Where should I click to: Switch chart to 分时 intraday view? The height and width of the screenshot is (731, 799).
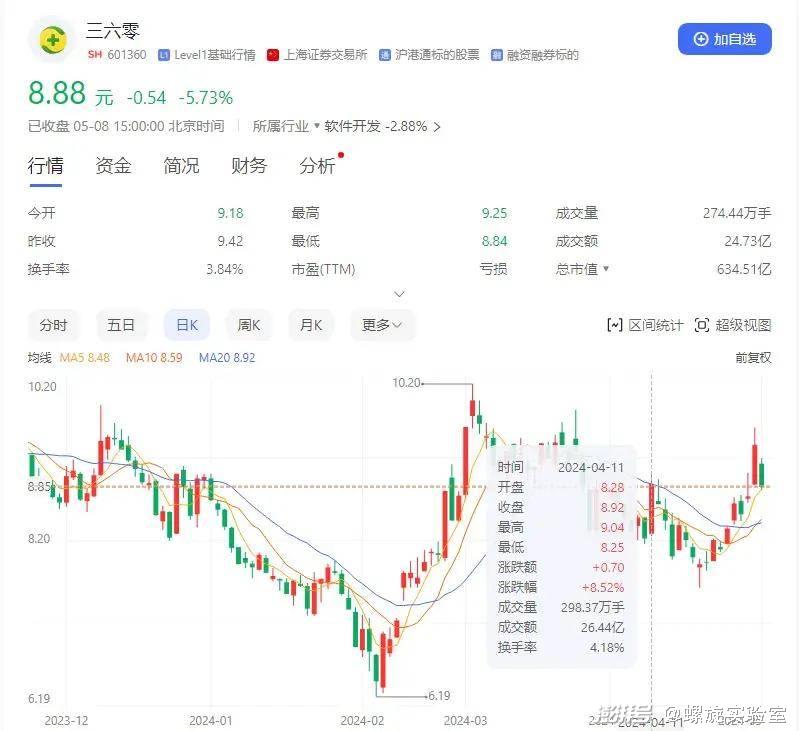[x=53, y=325]
